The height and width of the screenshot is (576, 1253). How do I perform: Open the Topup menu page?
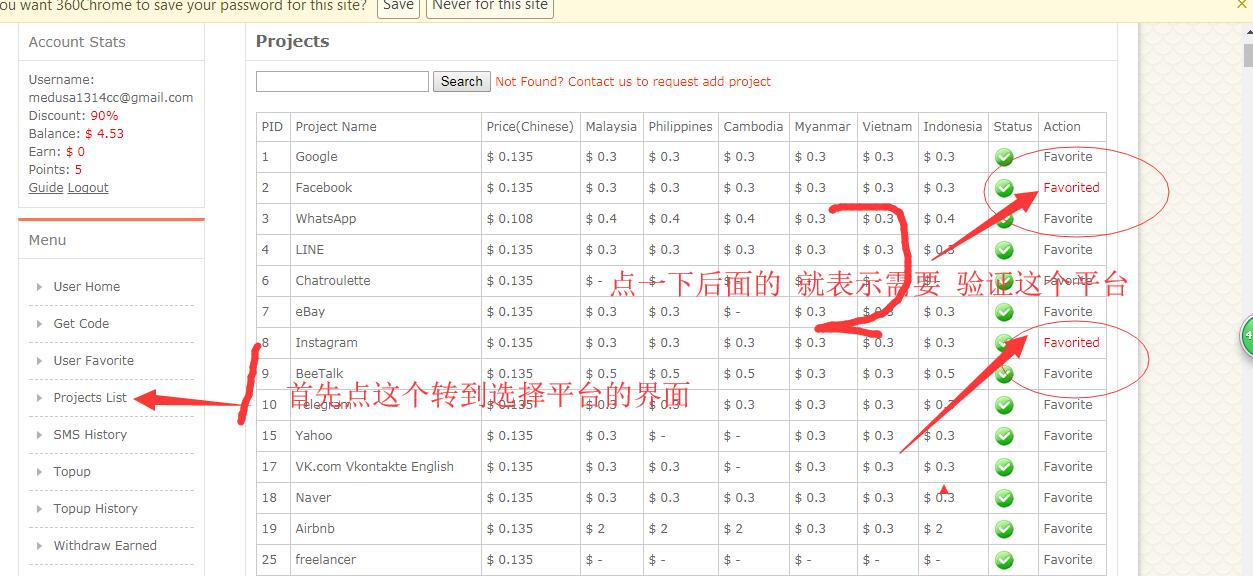coord(72,472)
